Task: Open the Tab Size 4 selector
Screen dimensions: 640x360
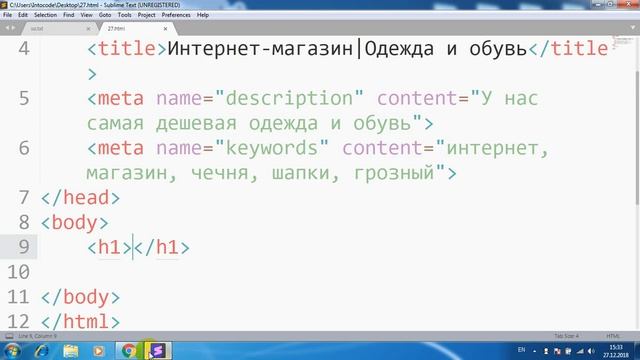Action: coord(566,336)
